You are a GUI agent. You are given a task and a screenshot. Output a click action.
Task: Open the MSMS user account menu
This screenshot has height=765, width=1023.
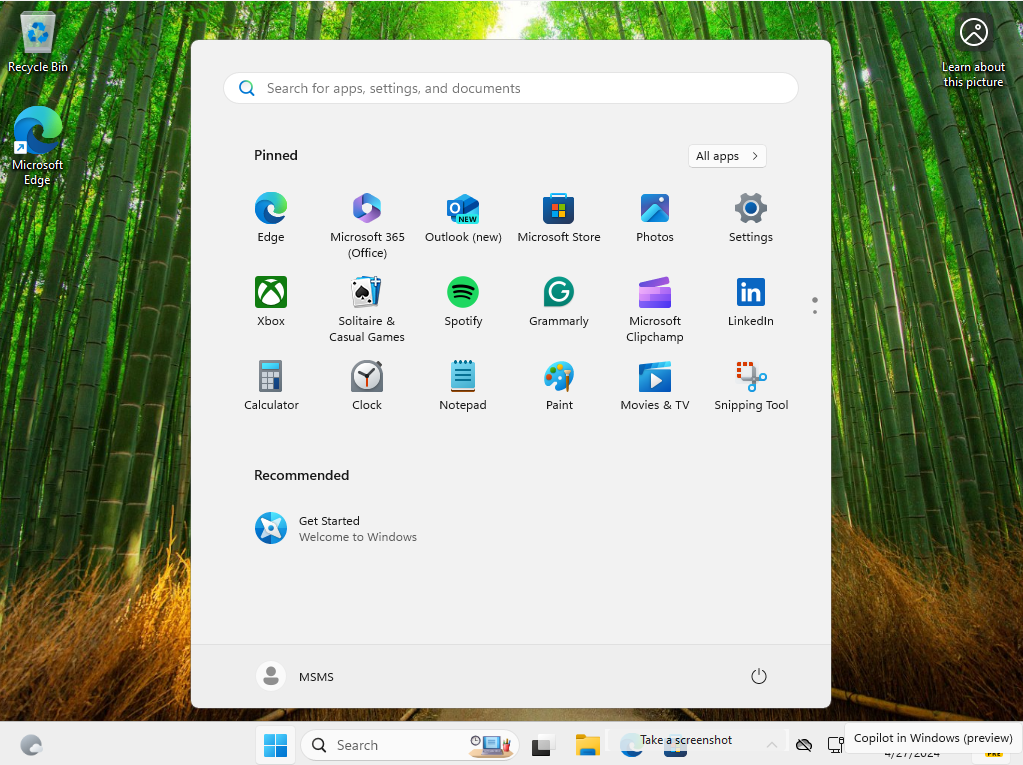(x=296, y=677)
